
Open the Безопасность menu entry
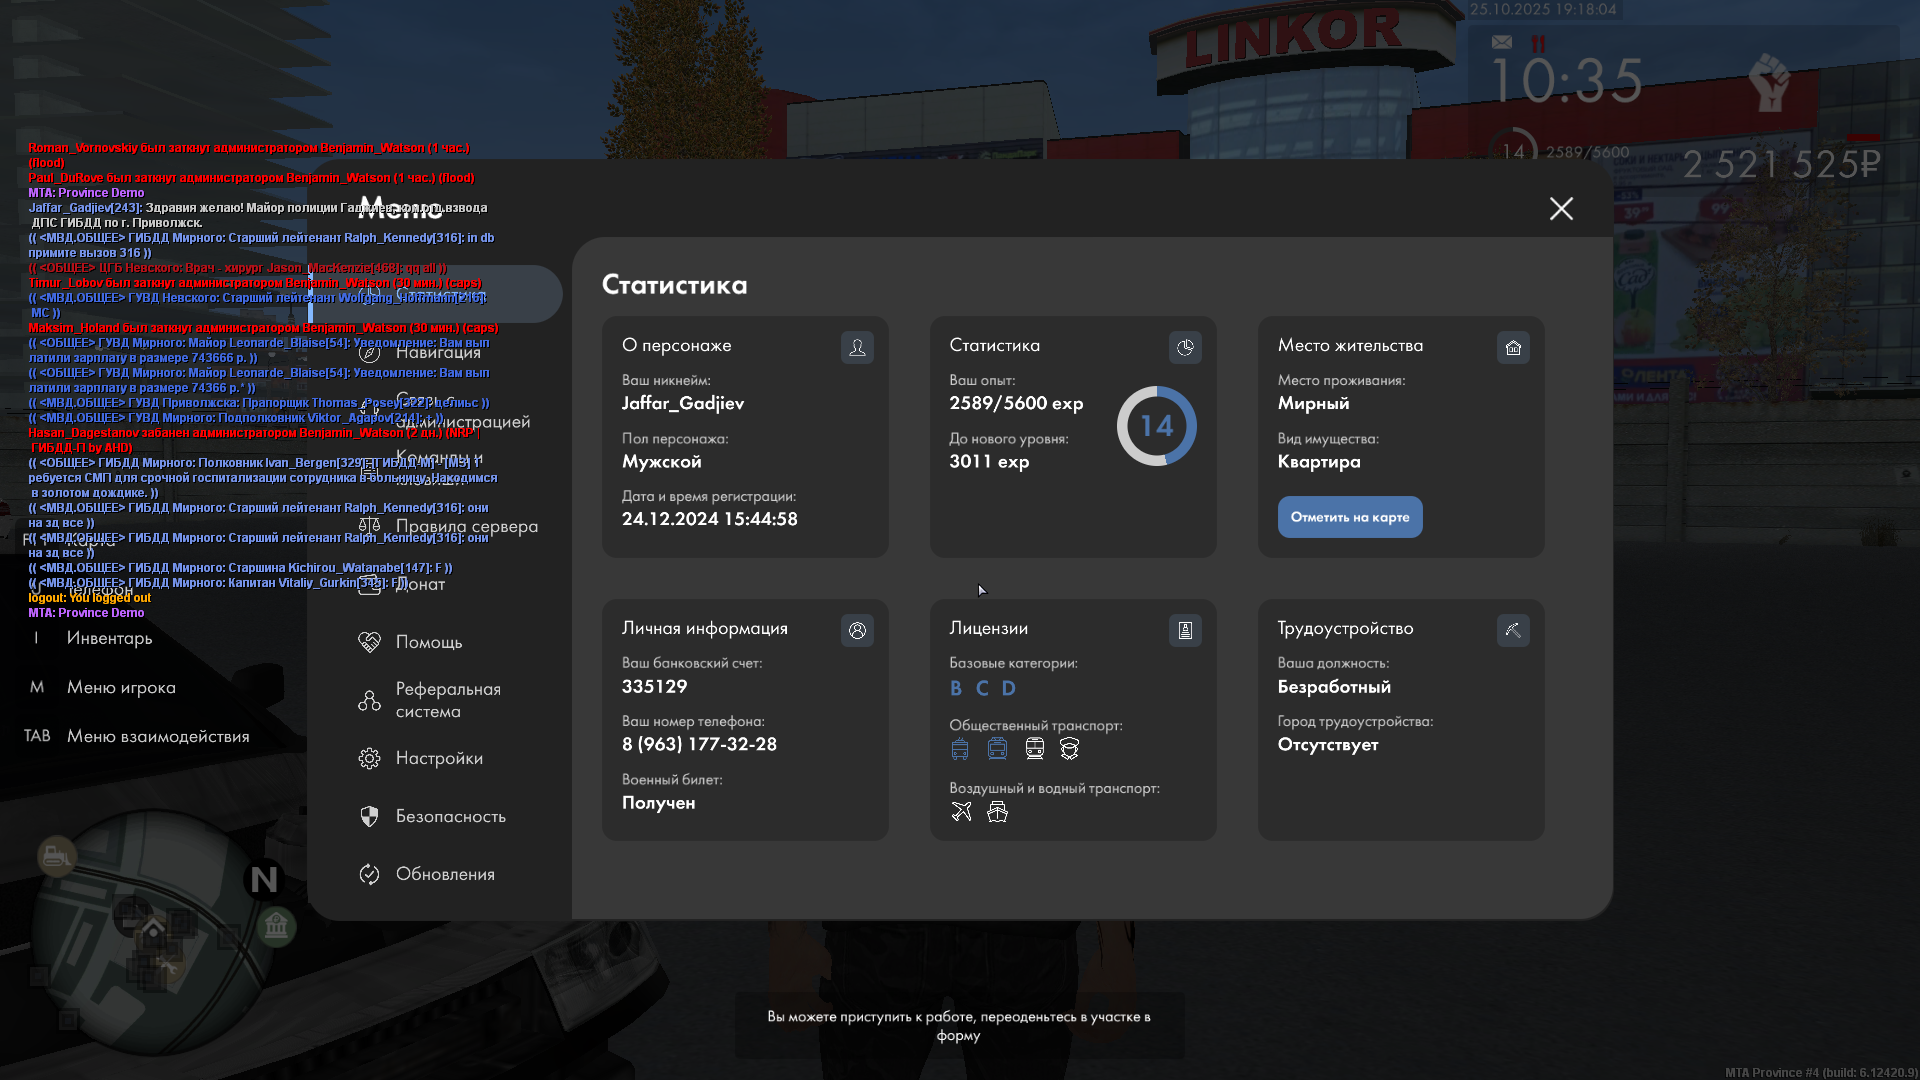tap(450, 816)
